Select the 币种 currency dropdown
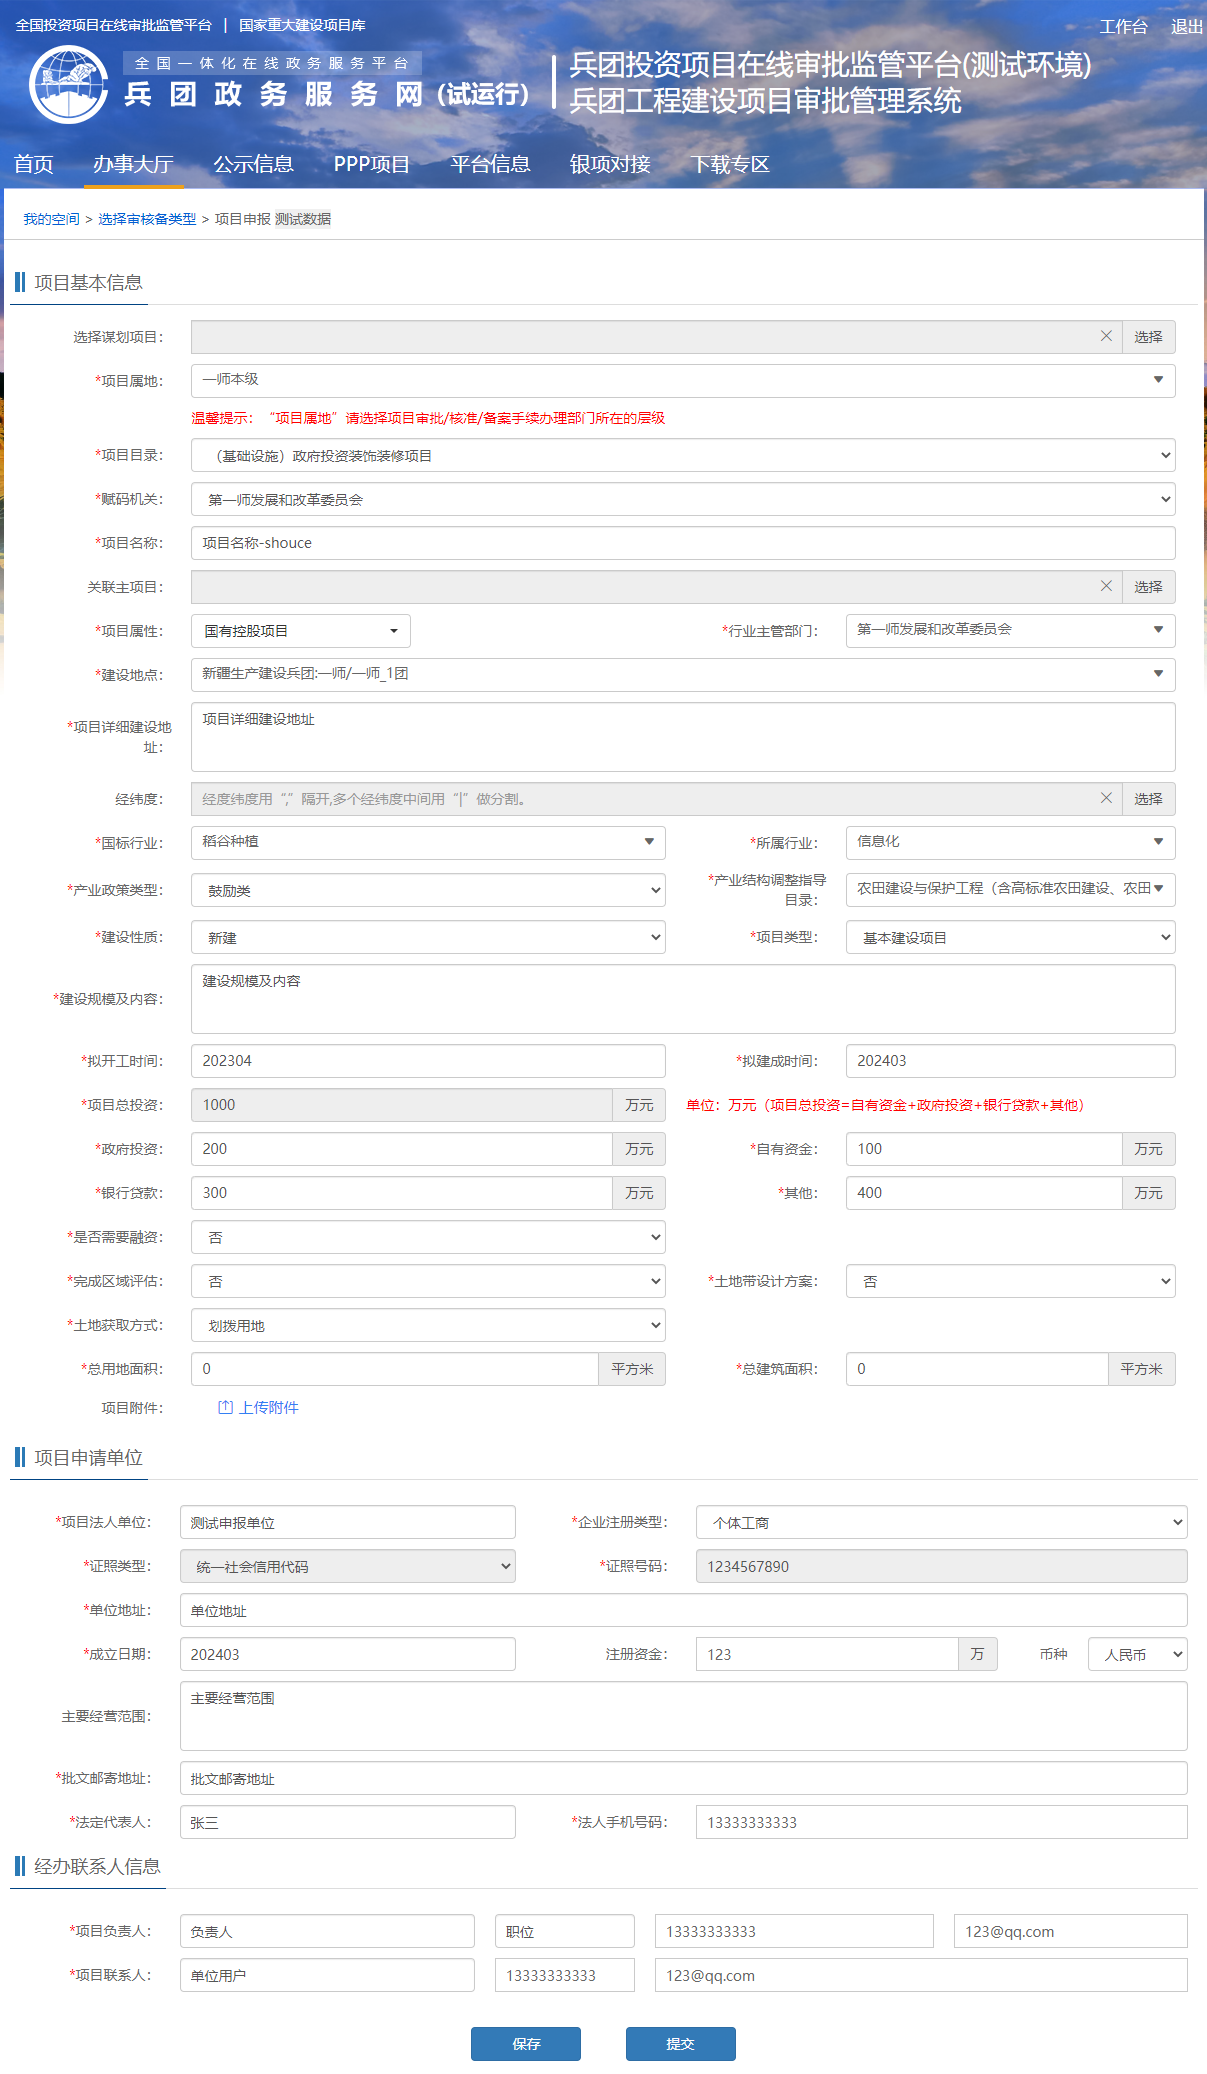The height and width of the screenshot is (2074, 1207). click(x=1137, y=1654)
